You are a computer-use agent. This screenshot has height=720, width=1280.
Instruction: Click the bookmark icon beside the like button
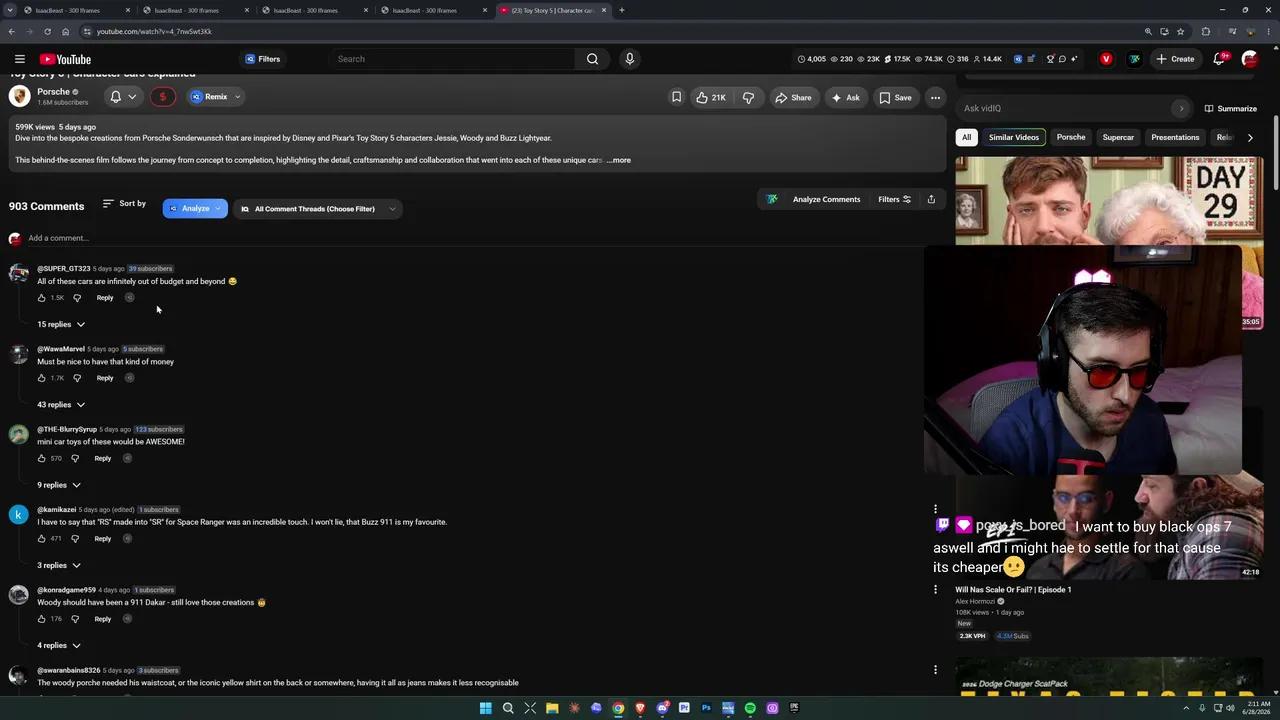[x=676, y=97]
